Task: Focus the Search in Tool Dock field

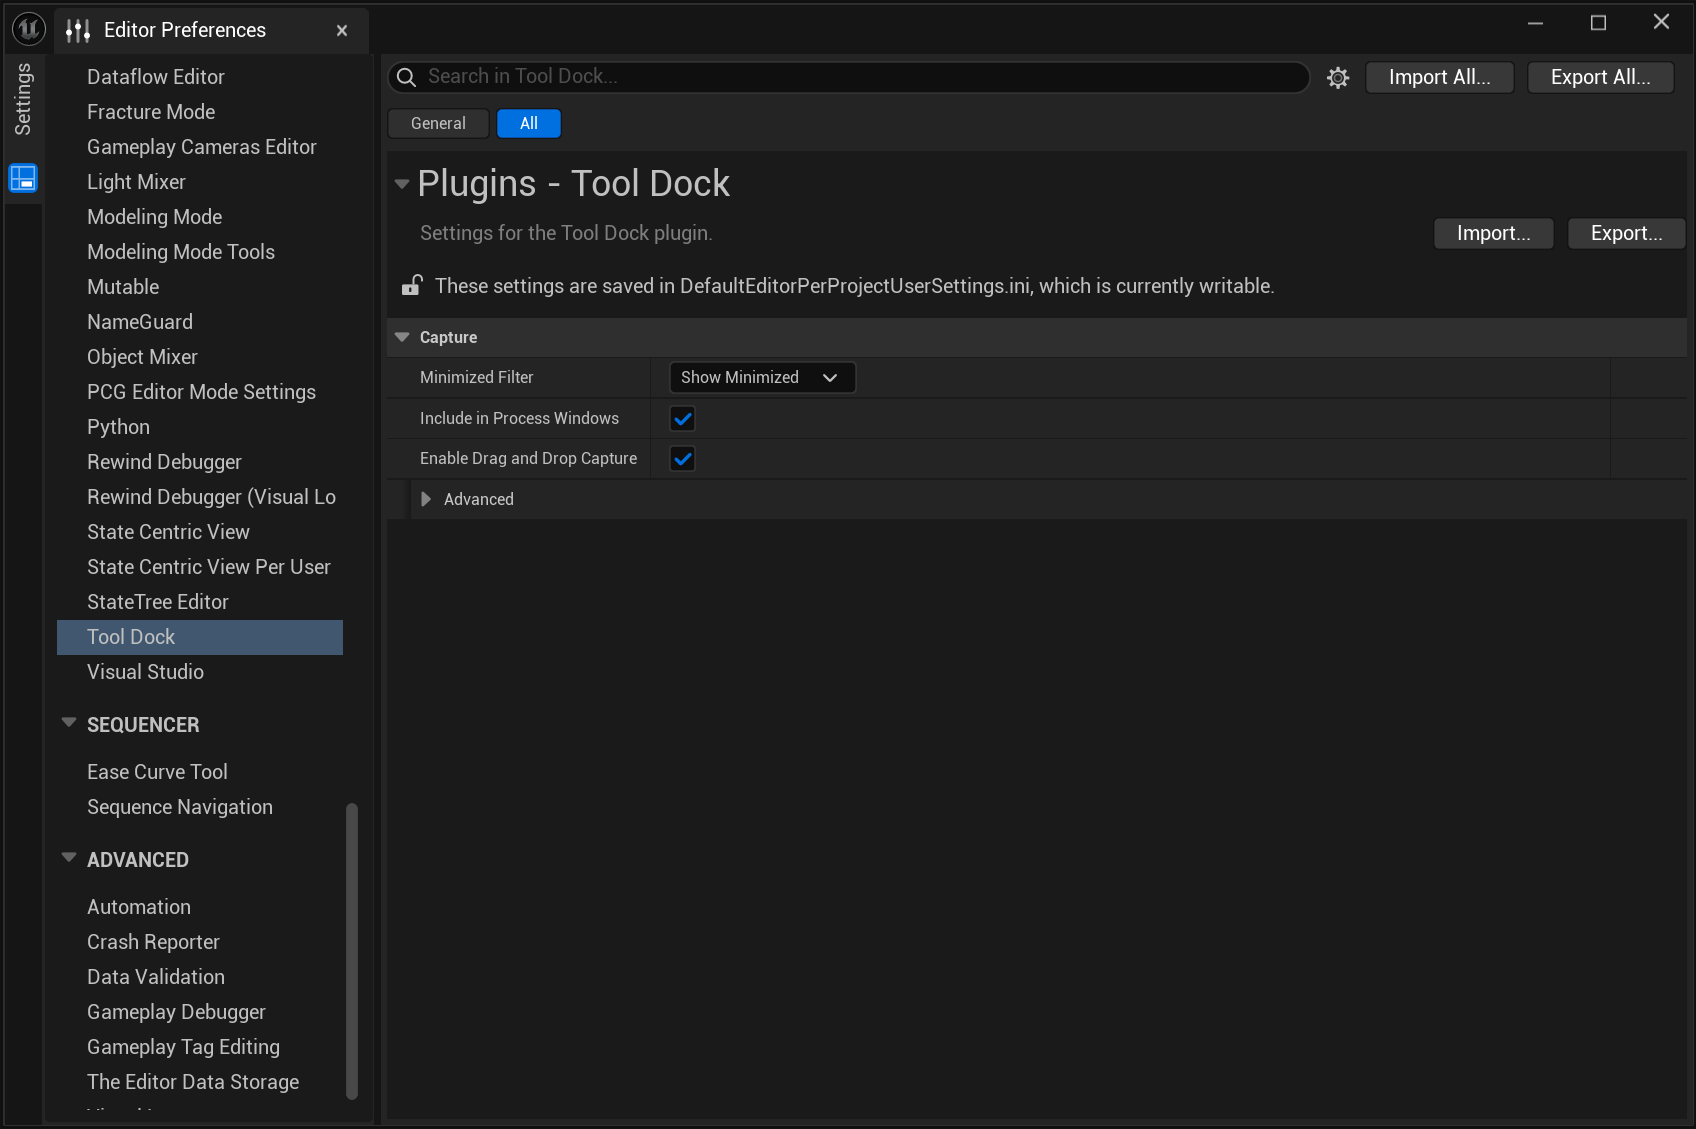Action: [x=848, y=77]
